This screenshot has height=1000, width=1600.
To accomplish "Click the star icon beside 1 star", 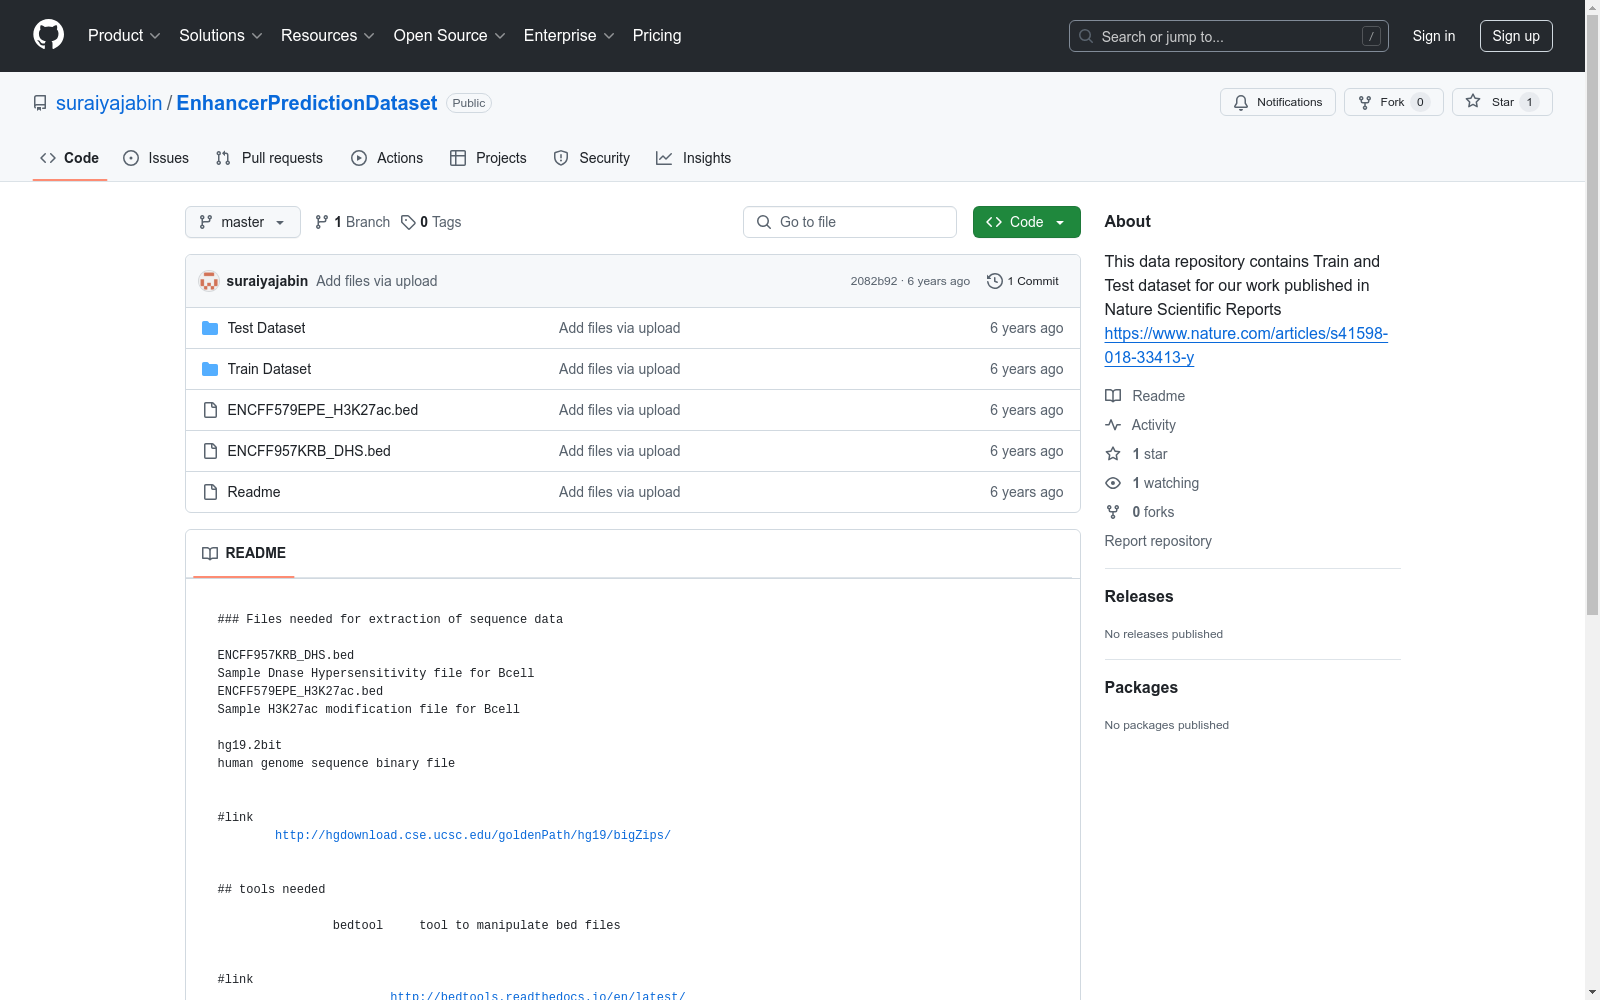I will pyautogui.click(x=1113, y=454).
